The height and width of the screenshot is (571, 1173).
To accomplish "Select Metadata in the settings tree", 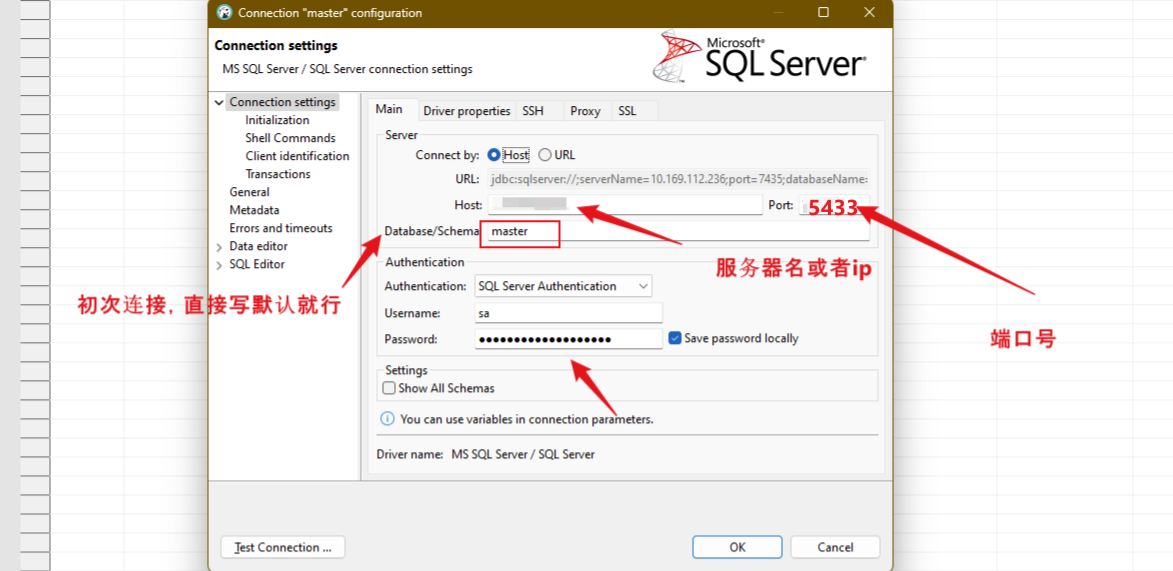I will click(x=254, y=210).
